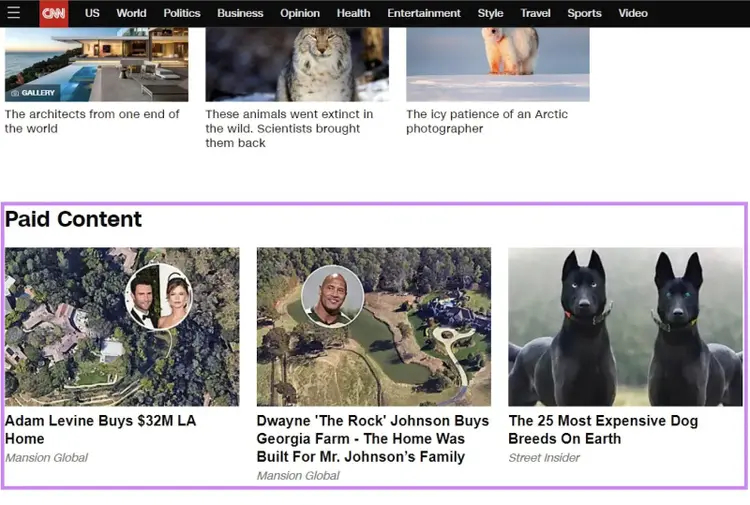Click the Gallery badge on the house photo
750x505 pixels.
33,93
